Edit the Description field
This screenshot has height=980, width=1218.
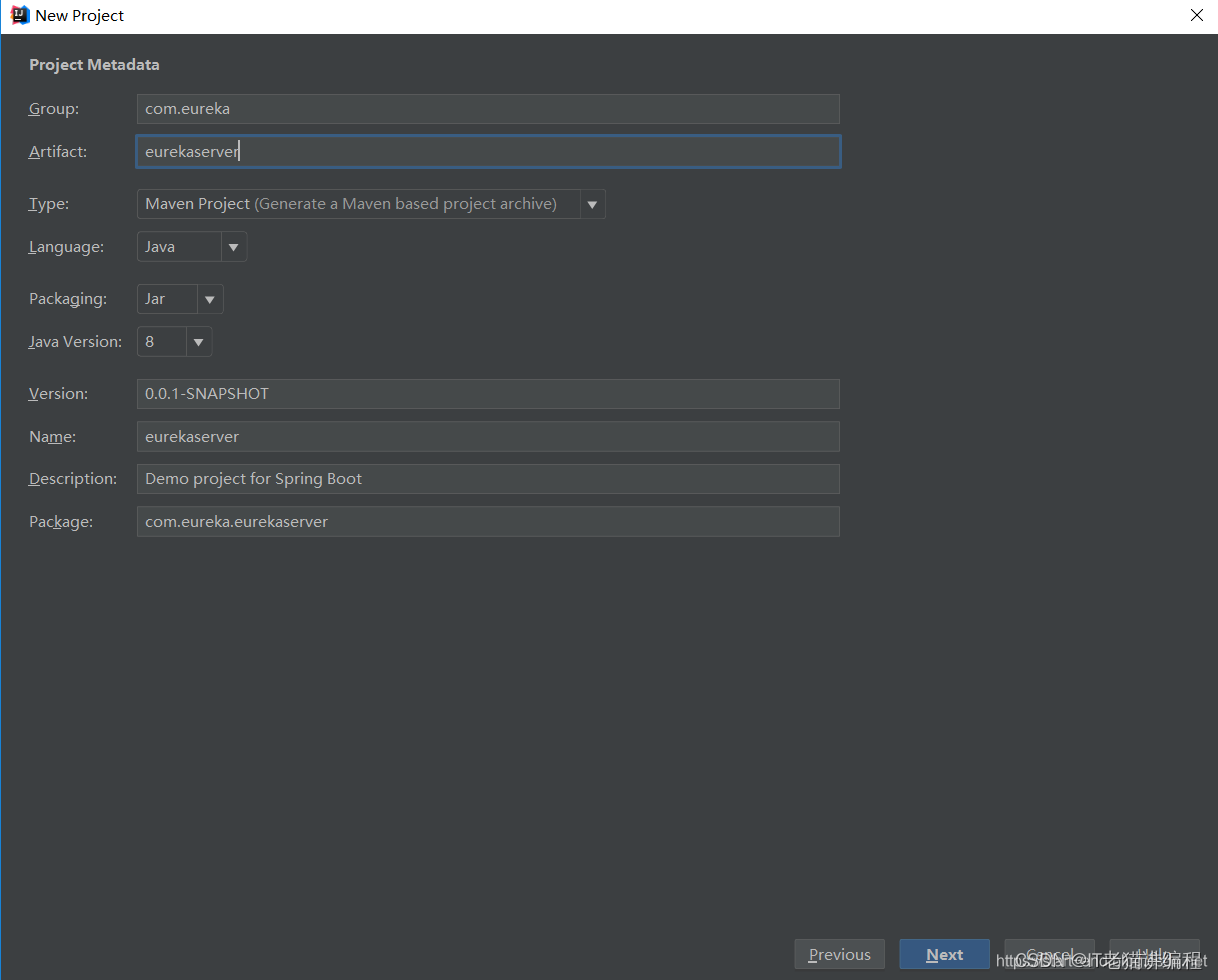(488, 479)
